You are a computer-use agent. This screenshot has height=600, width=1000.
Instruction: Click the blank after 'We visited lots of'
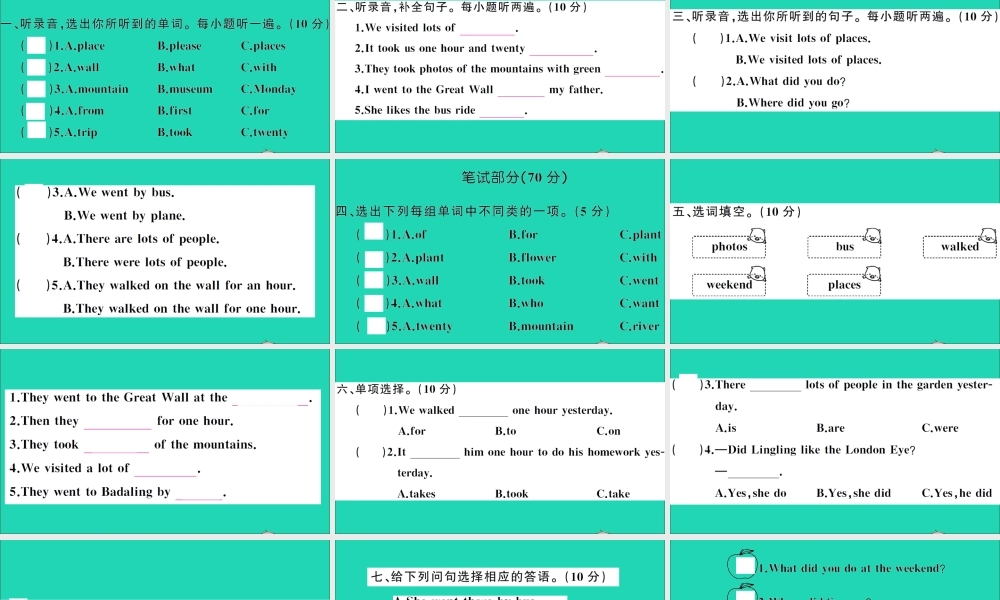[487, 31]
